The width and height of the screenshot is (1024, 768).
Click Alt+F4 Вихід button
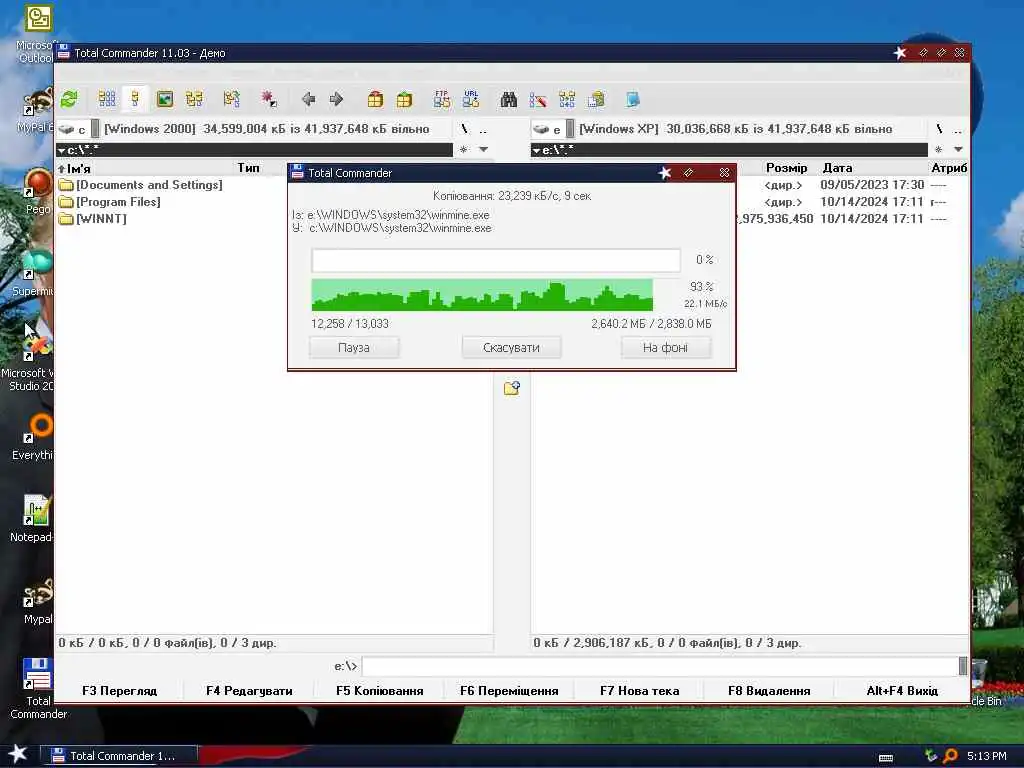coord(902,691)
